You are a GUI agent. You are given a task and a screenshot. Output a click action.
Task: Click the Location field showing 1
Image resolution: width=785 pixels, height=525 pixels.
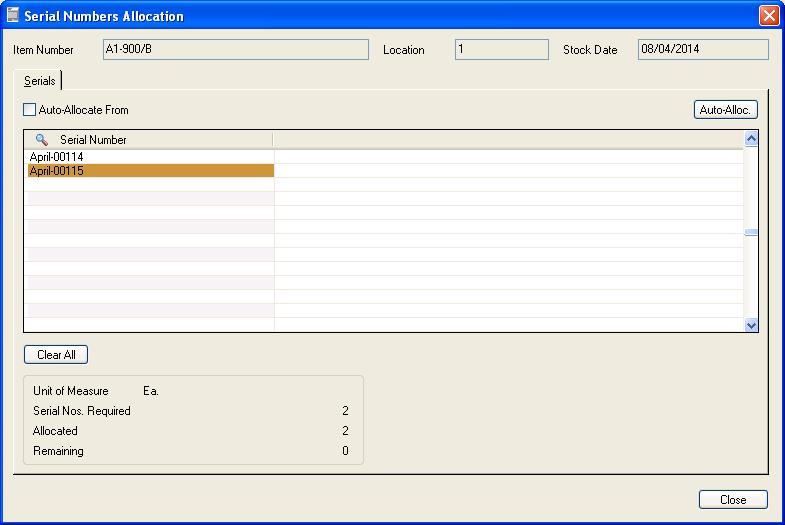click(x=502, y=50)
